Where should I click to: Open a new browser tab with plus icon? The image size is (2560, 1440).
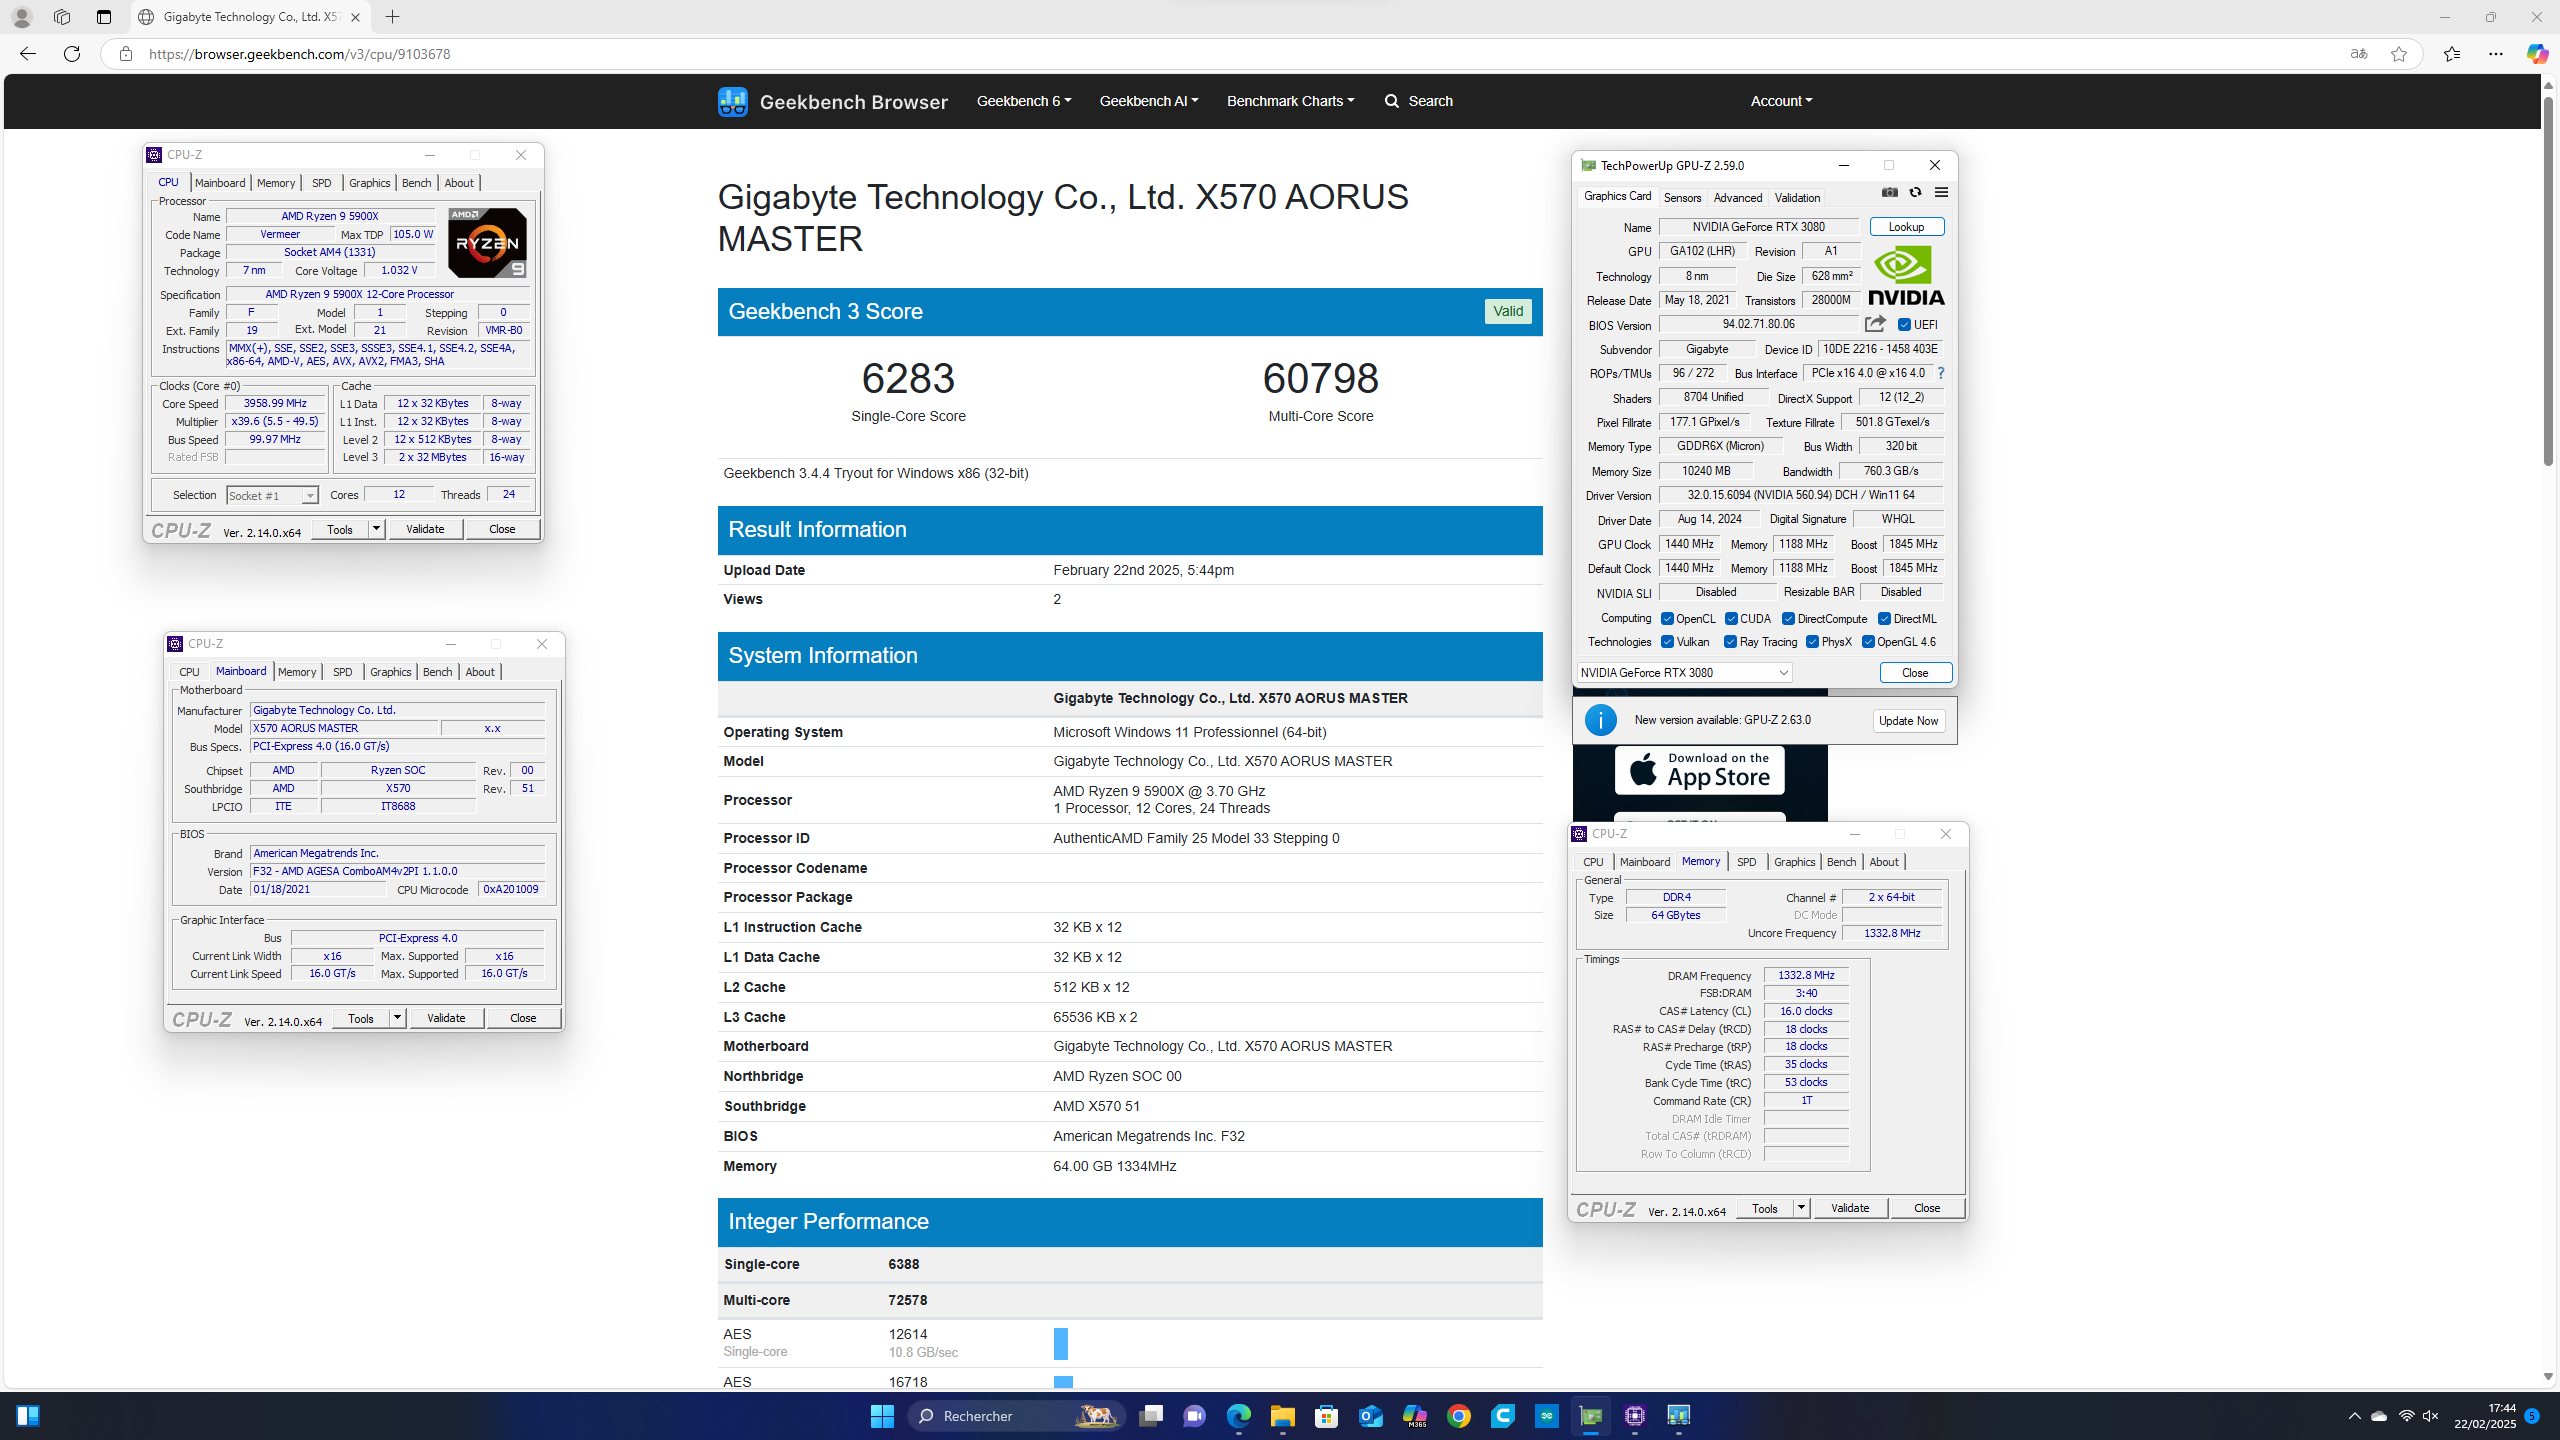(x=392, y=17)
